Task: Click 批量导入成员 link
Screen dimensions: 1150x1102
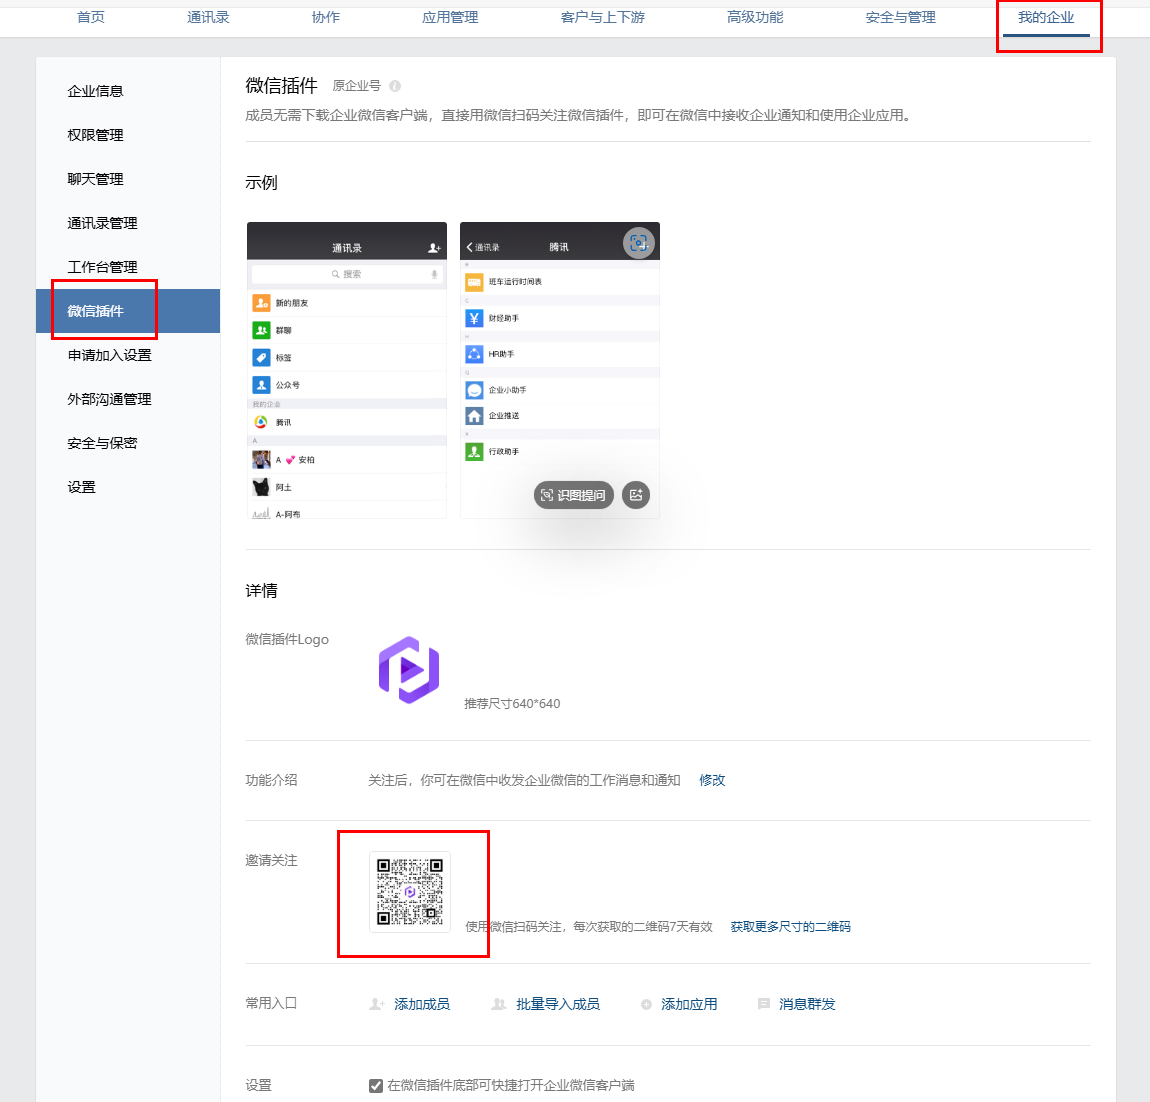Action: 558,1004
